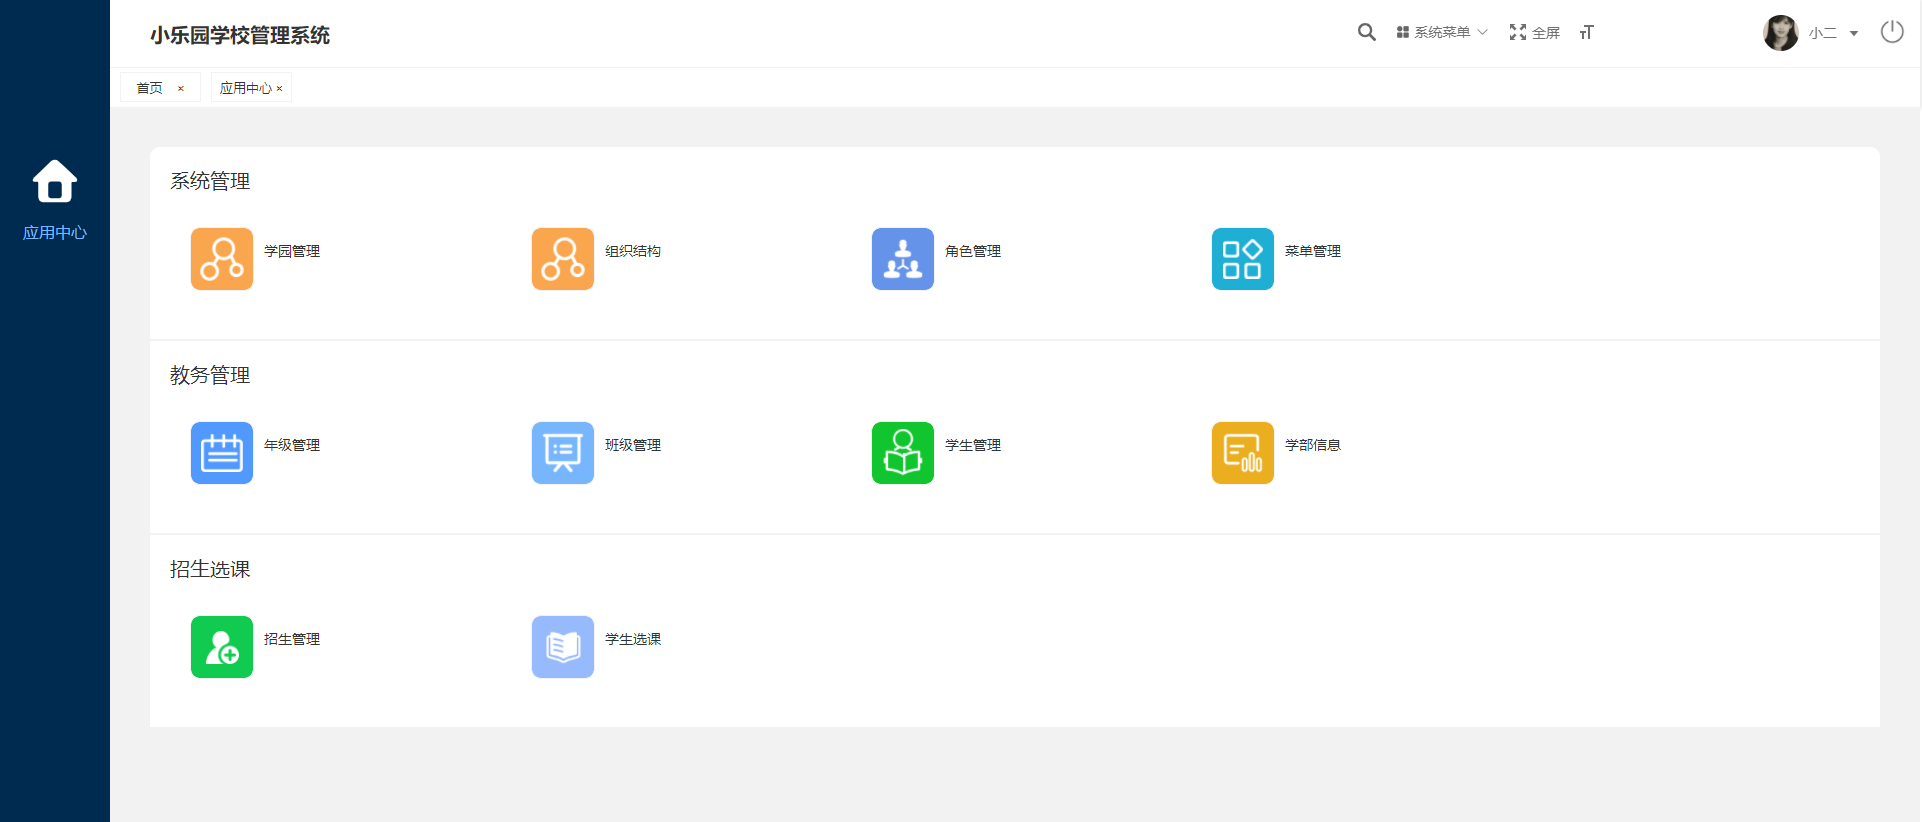This screenshot has width=1922, height=822.
Task: Click the 小乐园学校管理系统 title
Action: pyautogui.click(x=240, y=35)
